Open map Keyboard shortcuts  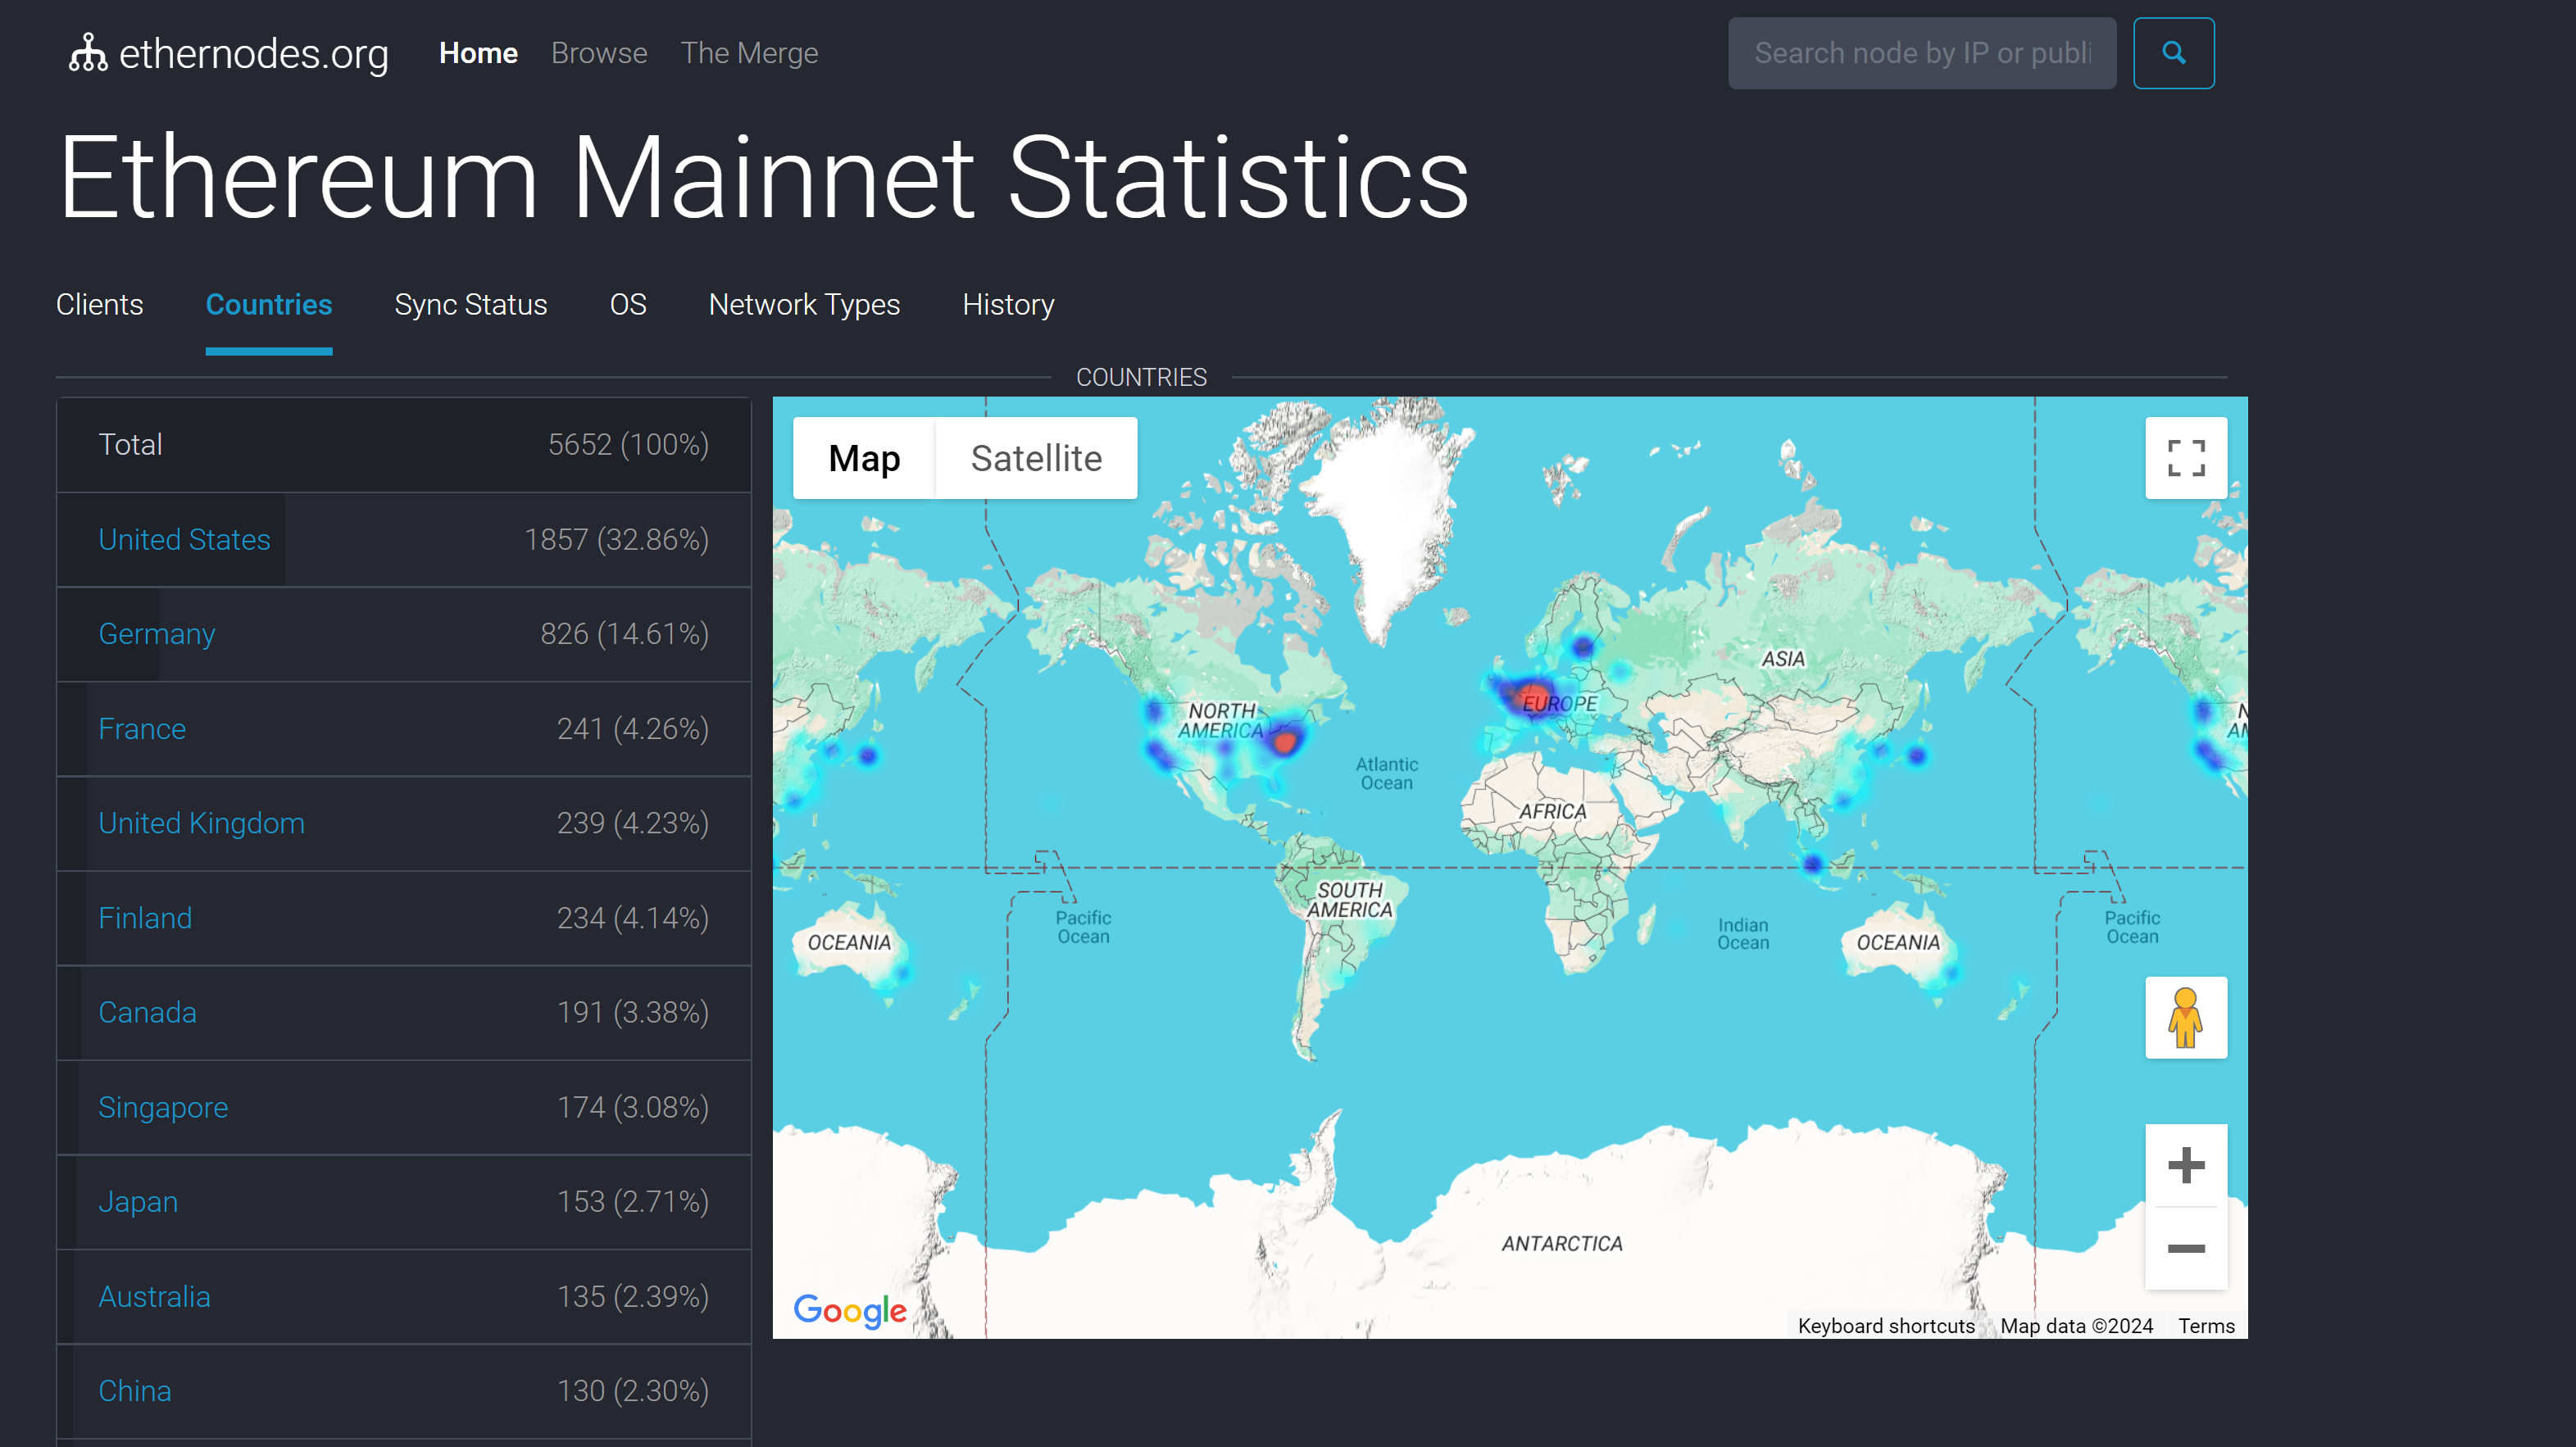click(1885, 1325)
